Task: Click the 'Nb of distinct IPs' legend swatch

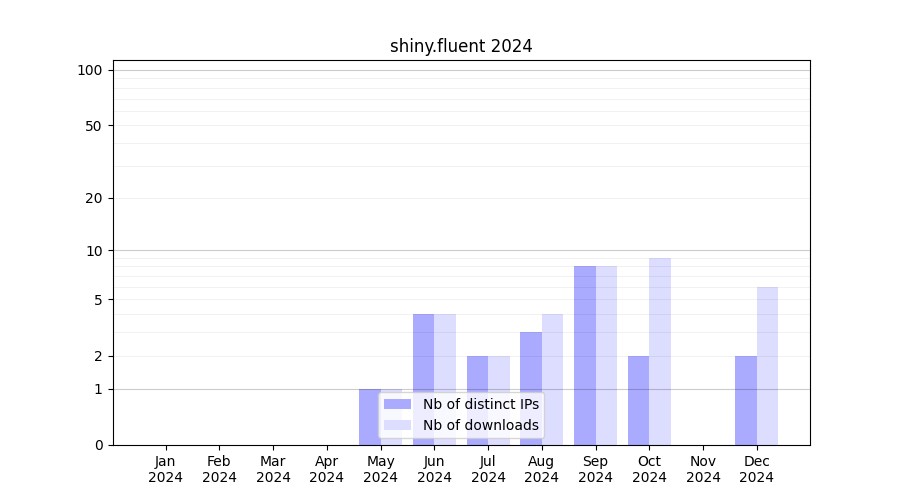Action: point(397,404)
